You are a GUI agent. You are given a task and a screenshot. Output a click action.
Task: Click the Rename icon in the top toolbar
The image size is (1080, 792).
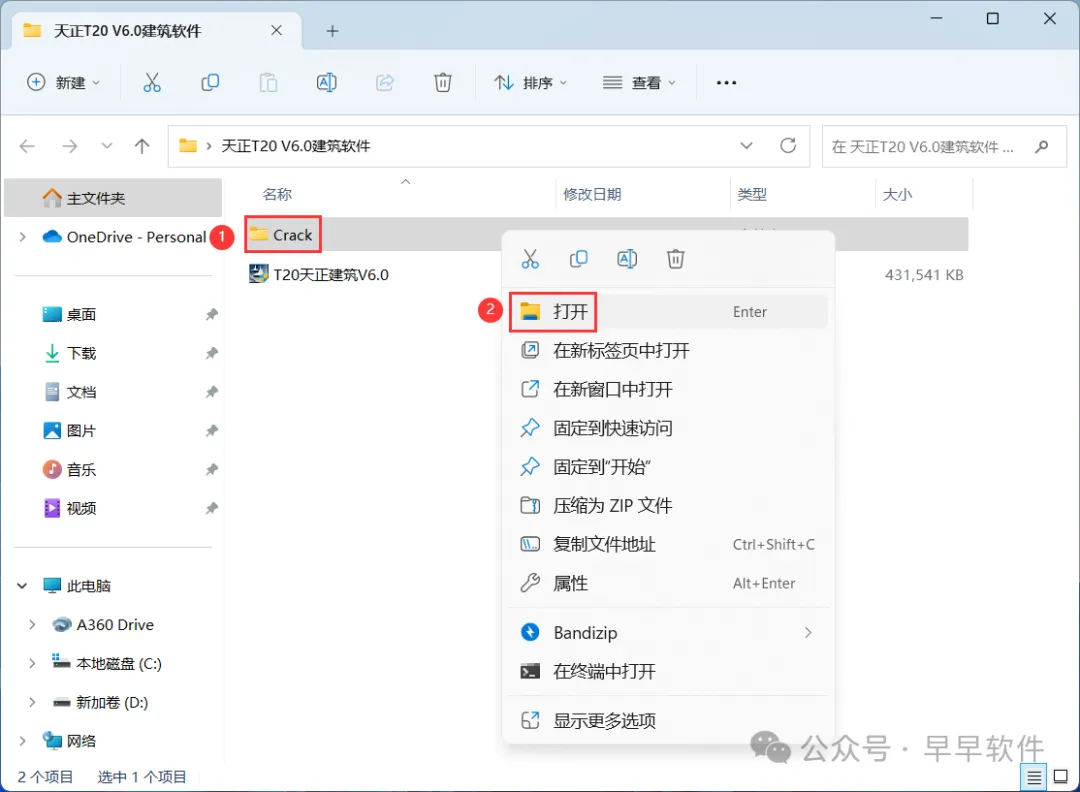click(x=326, y=83)
